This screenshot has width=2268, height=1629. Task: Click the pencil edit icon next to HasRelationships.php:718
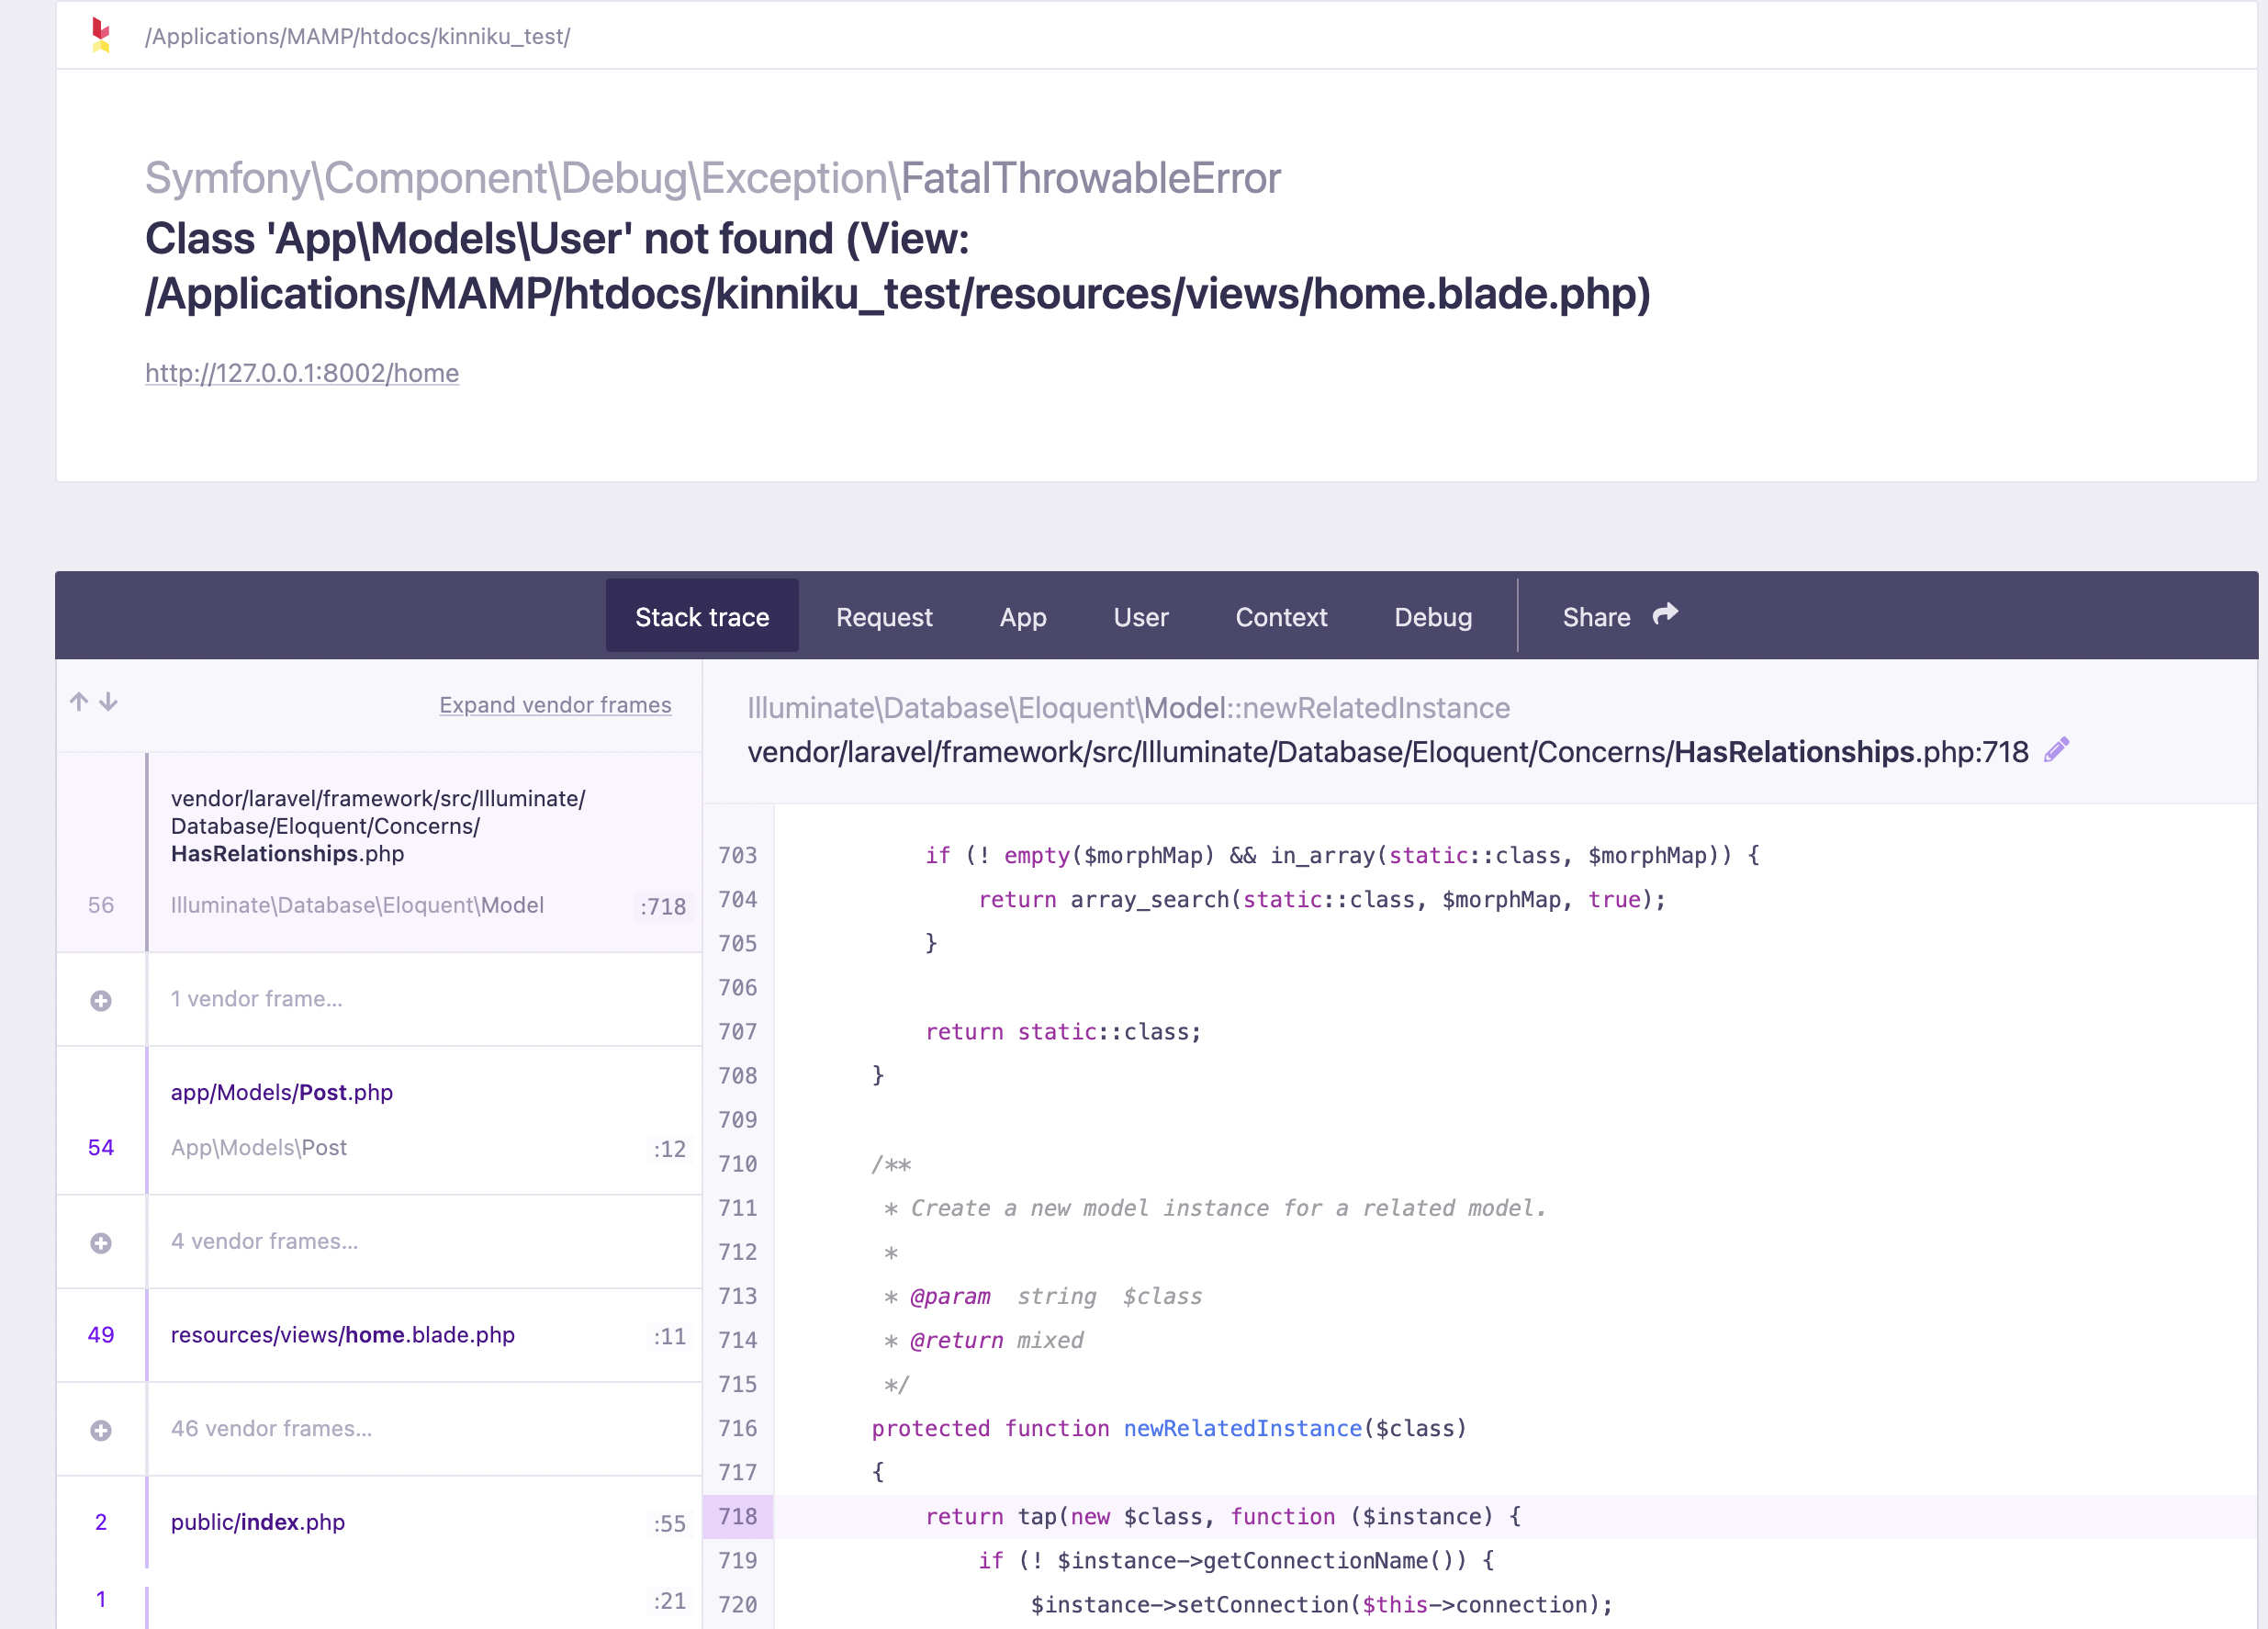click(2056, 750)
